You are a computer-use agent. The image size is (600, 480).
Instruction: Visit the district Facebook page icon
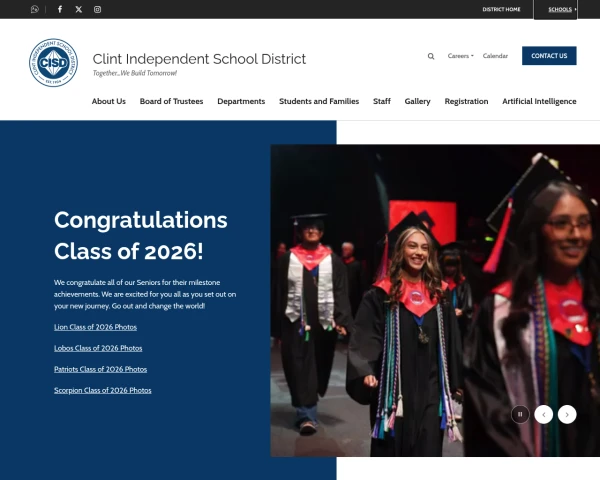pyautogui.click(x=60, y=9)
